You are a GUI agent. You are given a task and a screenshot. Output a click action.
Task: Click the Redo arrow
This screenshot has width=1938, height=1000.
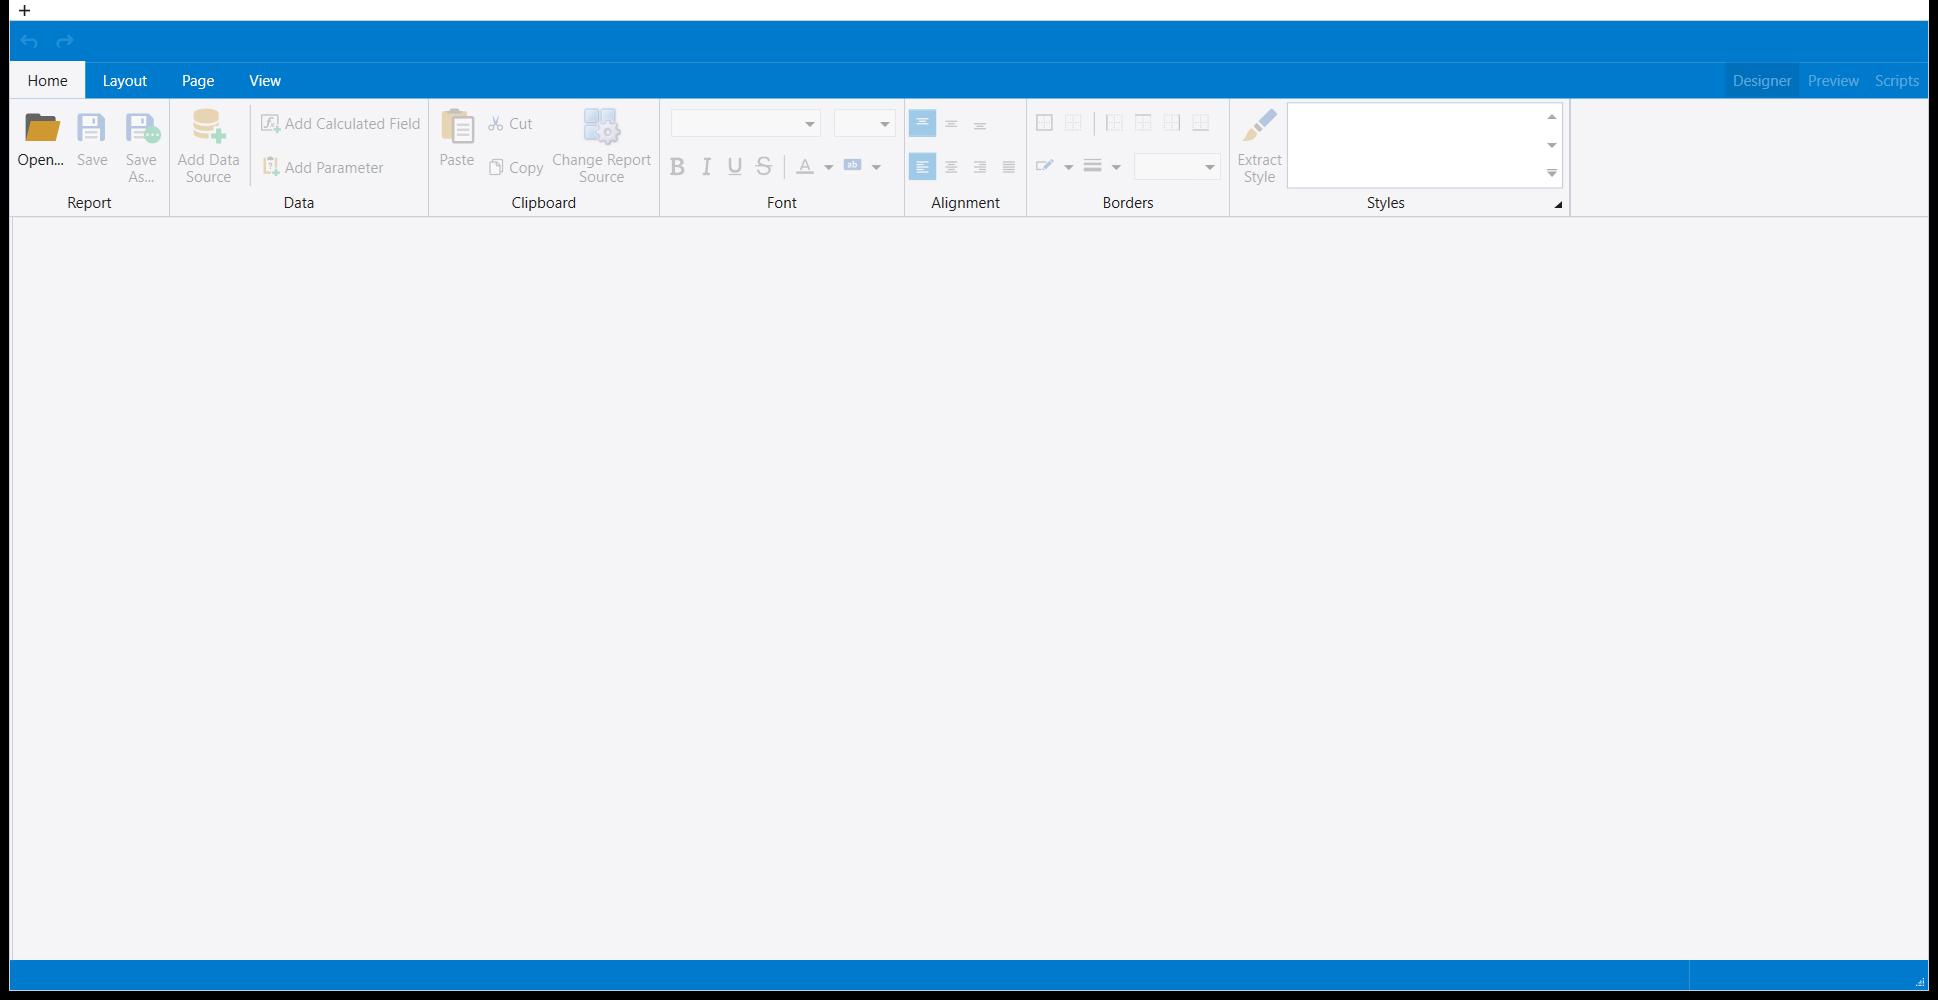[65, 41]
